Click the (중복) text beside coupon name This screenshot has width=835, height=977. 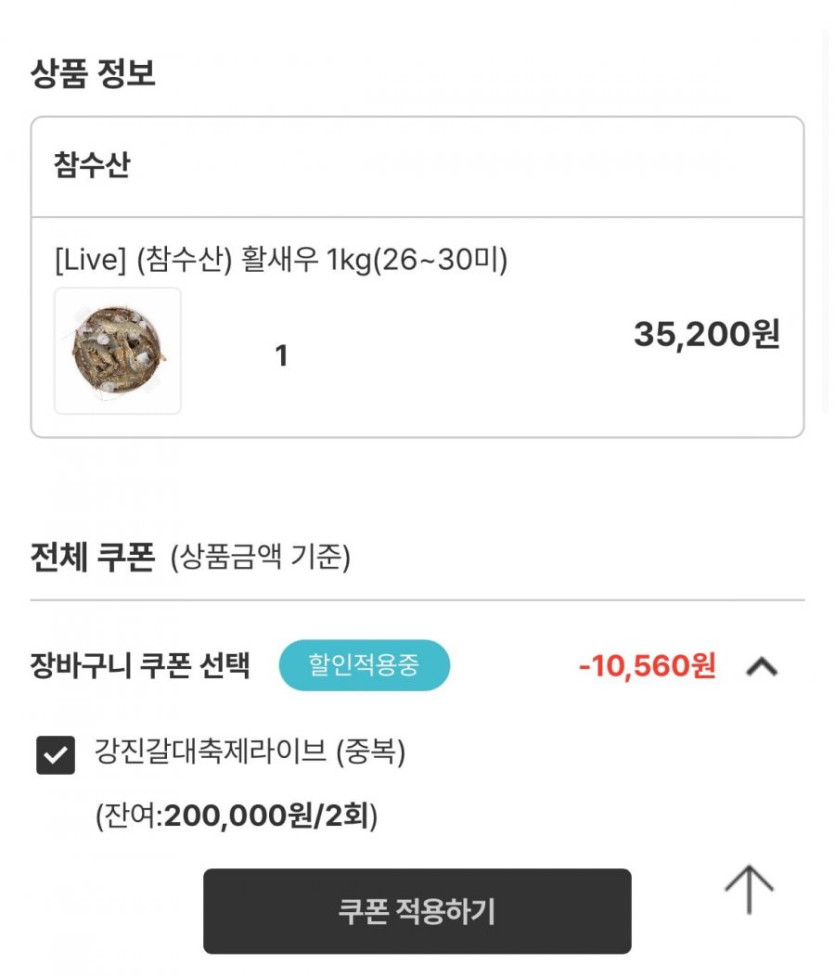pyautogui.click(x=370, y=752)
